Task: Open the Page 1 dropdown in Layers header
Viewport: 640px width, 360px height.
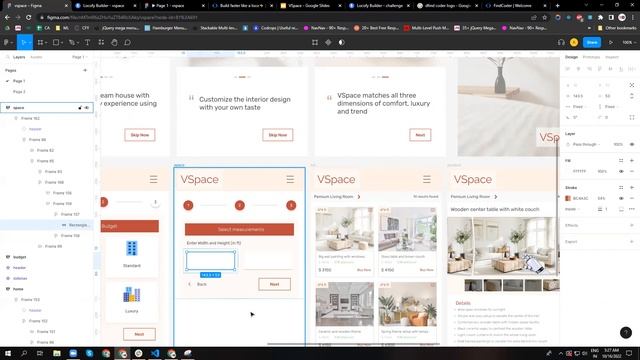Action: coord(79,57)
